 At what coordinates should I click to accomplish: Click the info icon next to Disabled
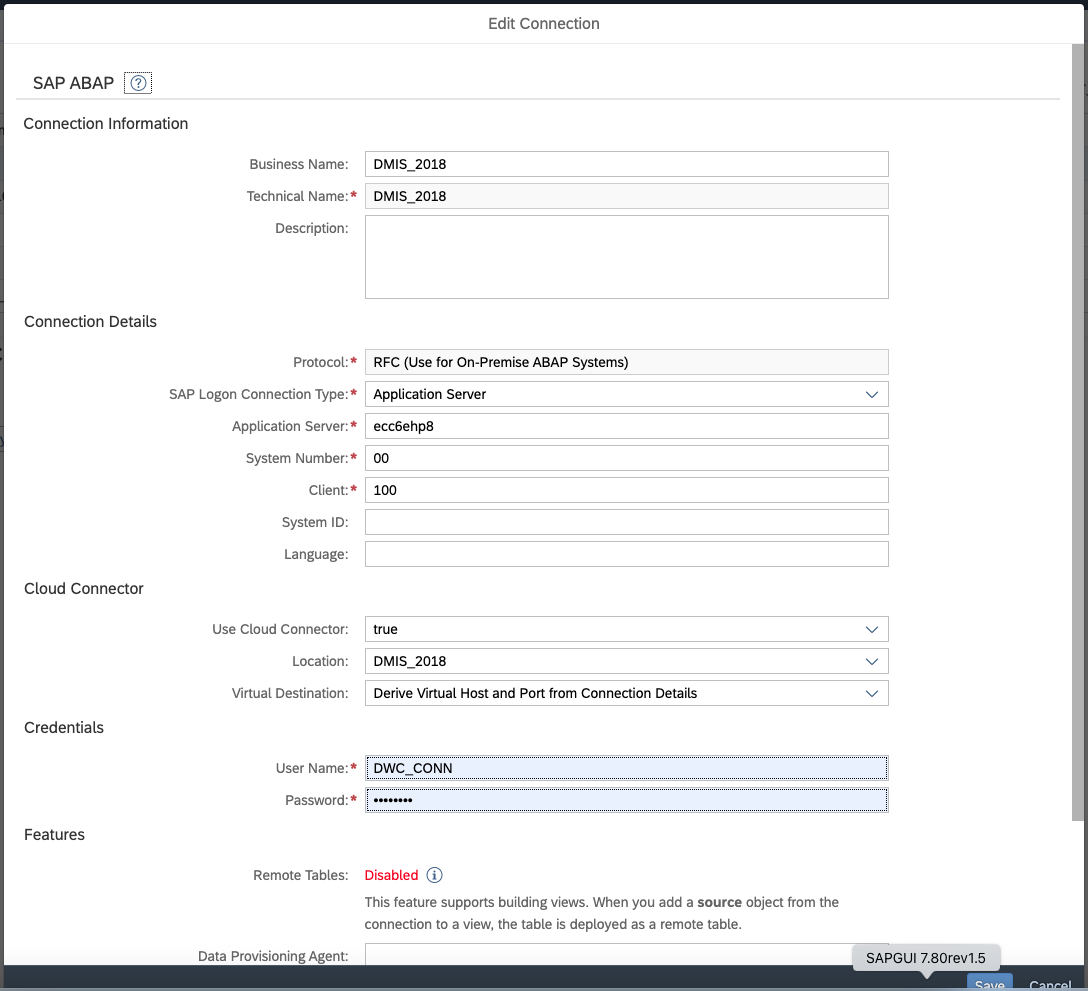click(x=434, y=875)
